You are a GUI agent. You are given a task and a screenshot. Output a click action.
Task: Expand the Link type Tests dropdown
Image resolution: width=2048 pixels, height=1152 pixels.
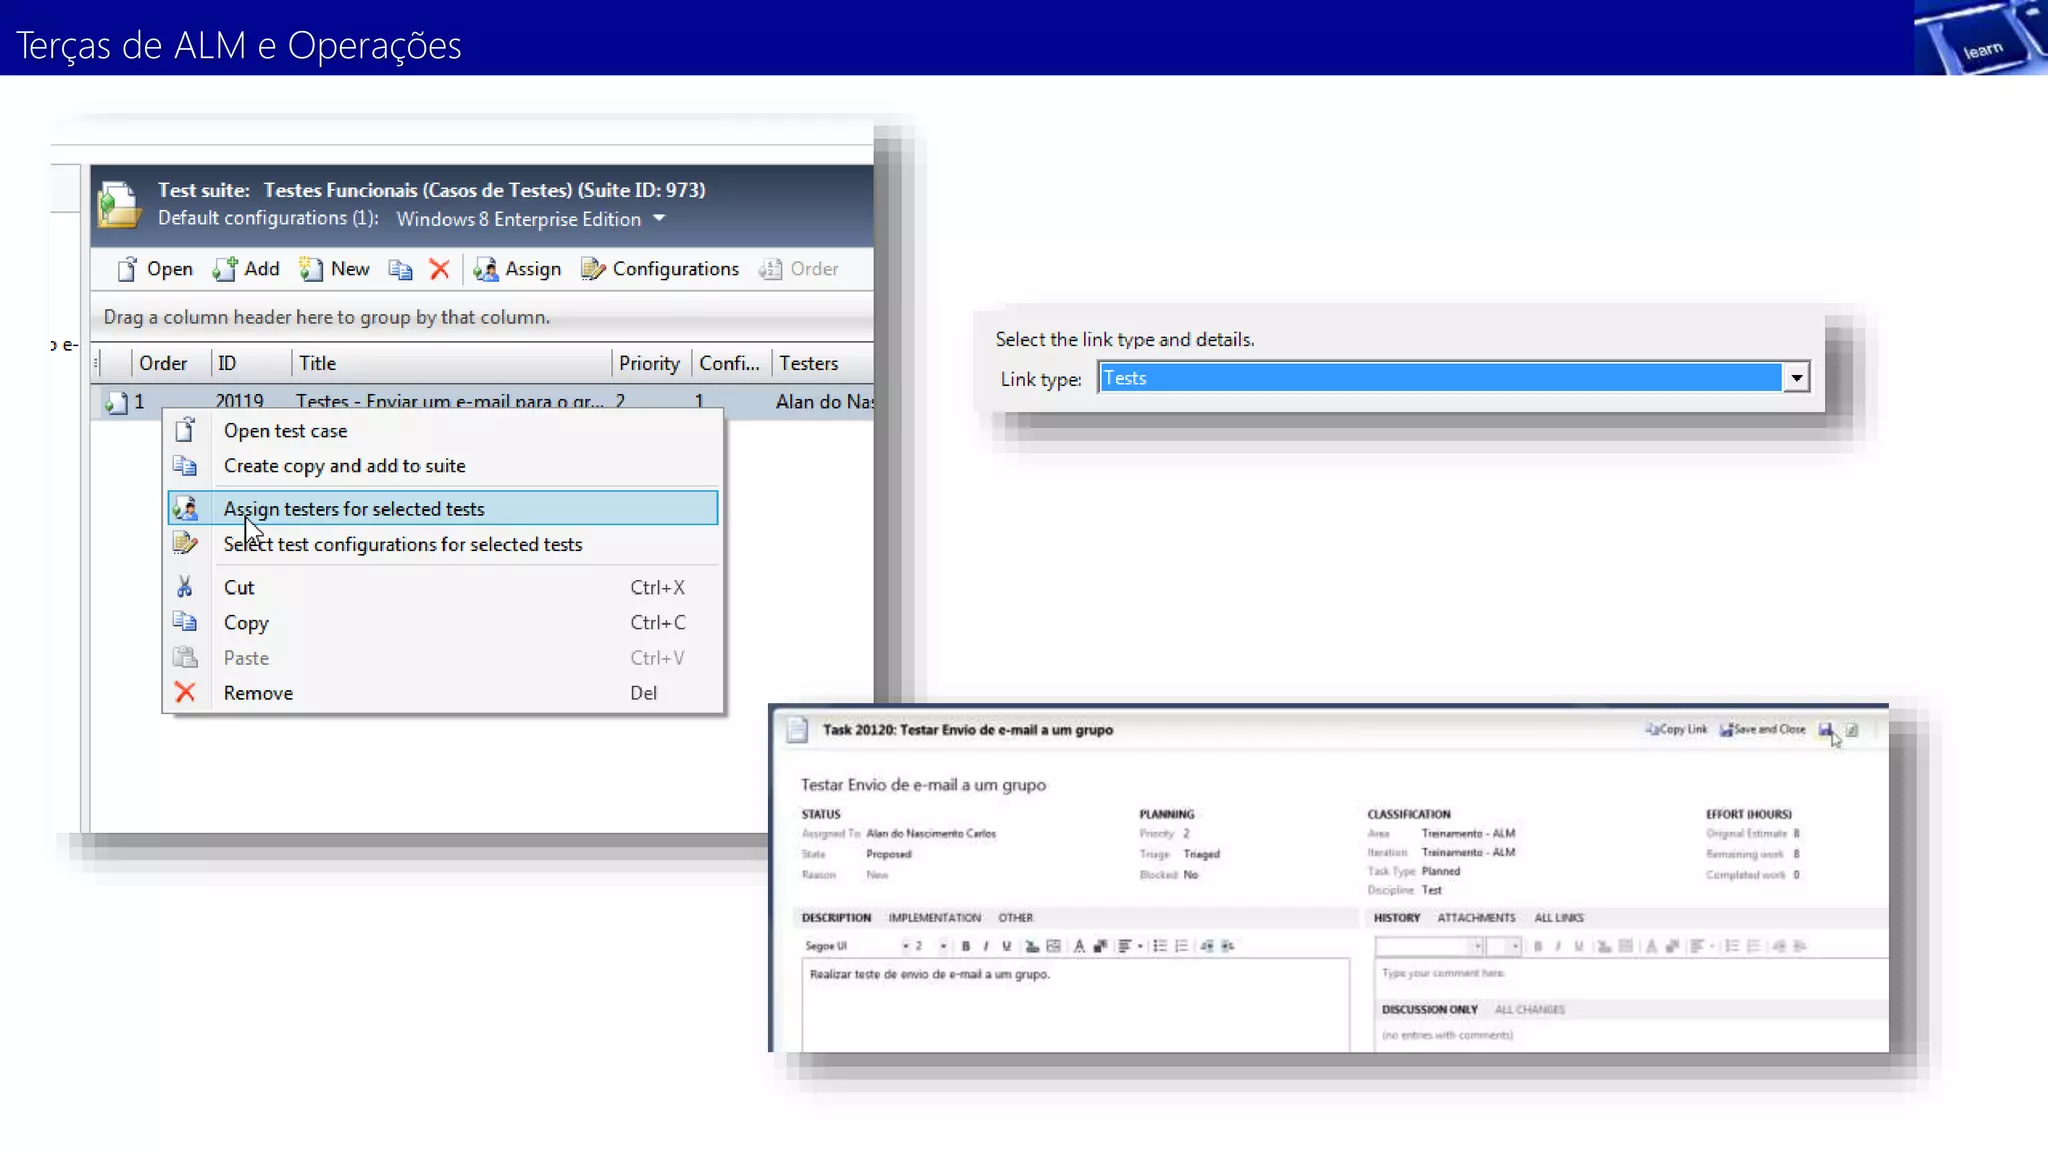click(1796, 378)
